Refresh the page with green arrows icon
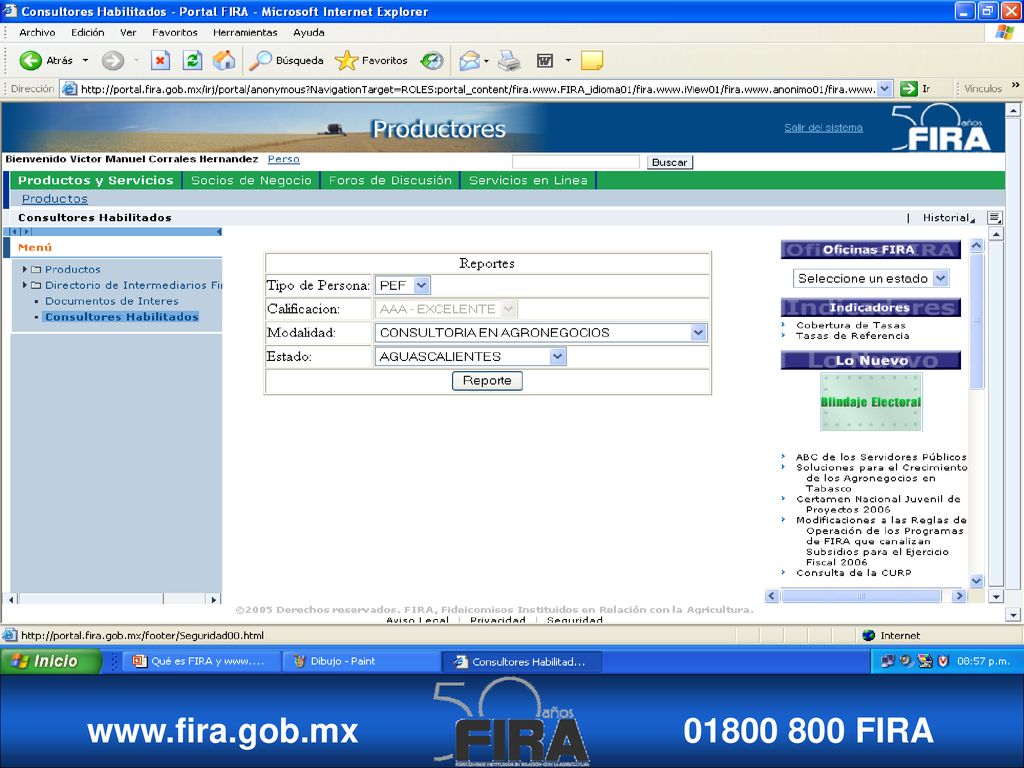This screenshot has width=1024, height=768. click(192, 61)
